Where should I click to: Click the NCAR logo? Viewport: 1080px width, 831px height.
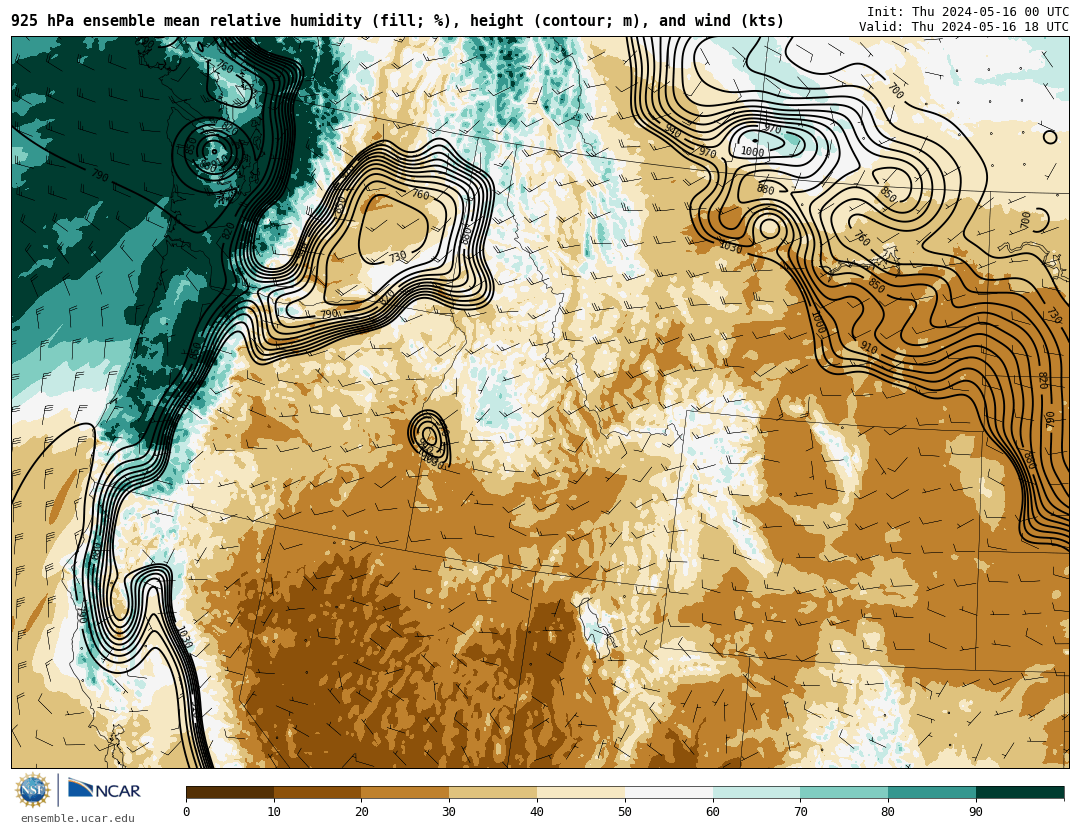[x=104, y=789]
